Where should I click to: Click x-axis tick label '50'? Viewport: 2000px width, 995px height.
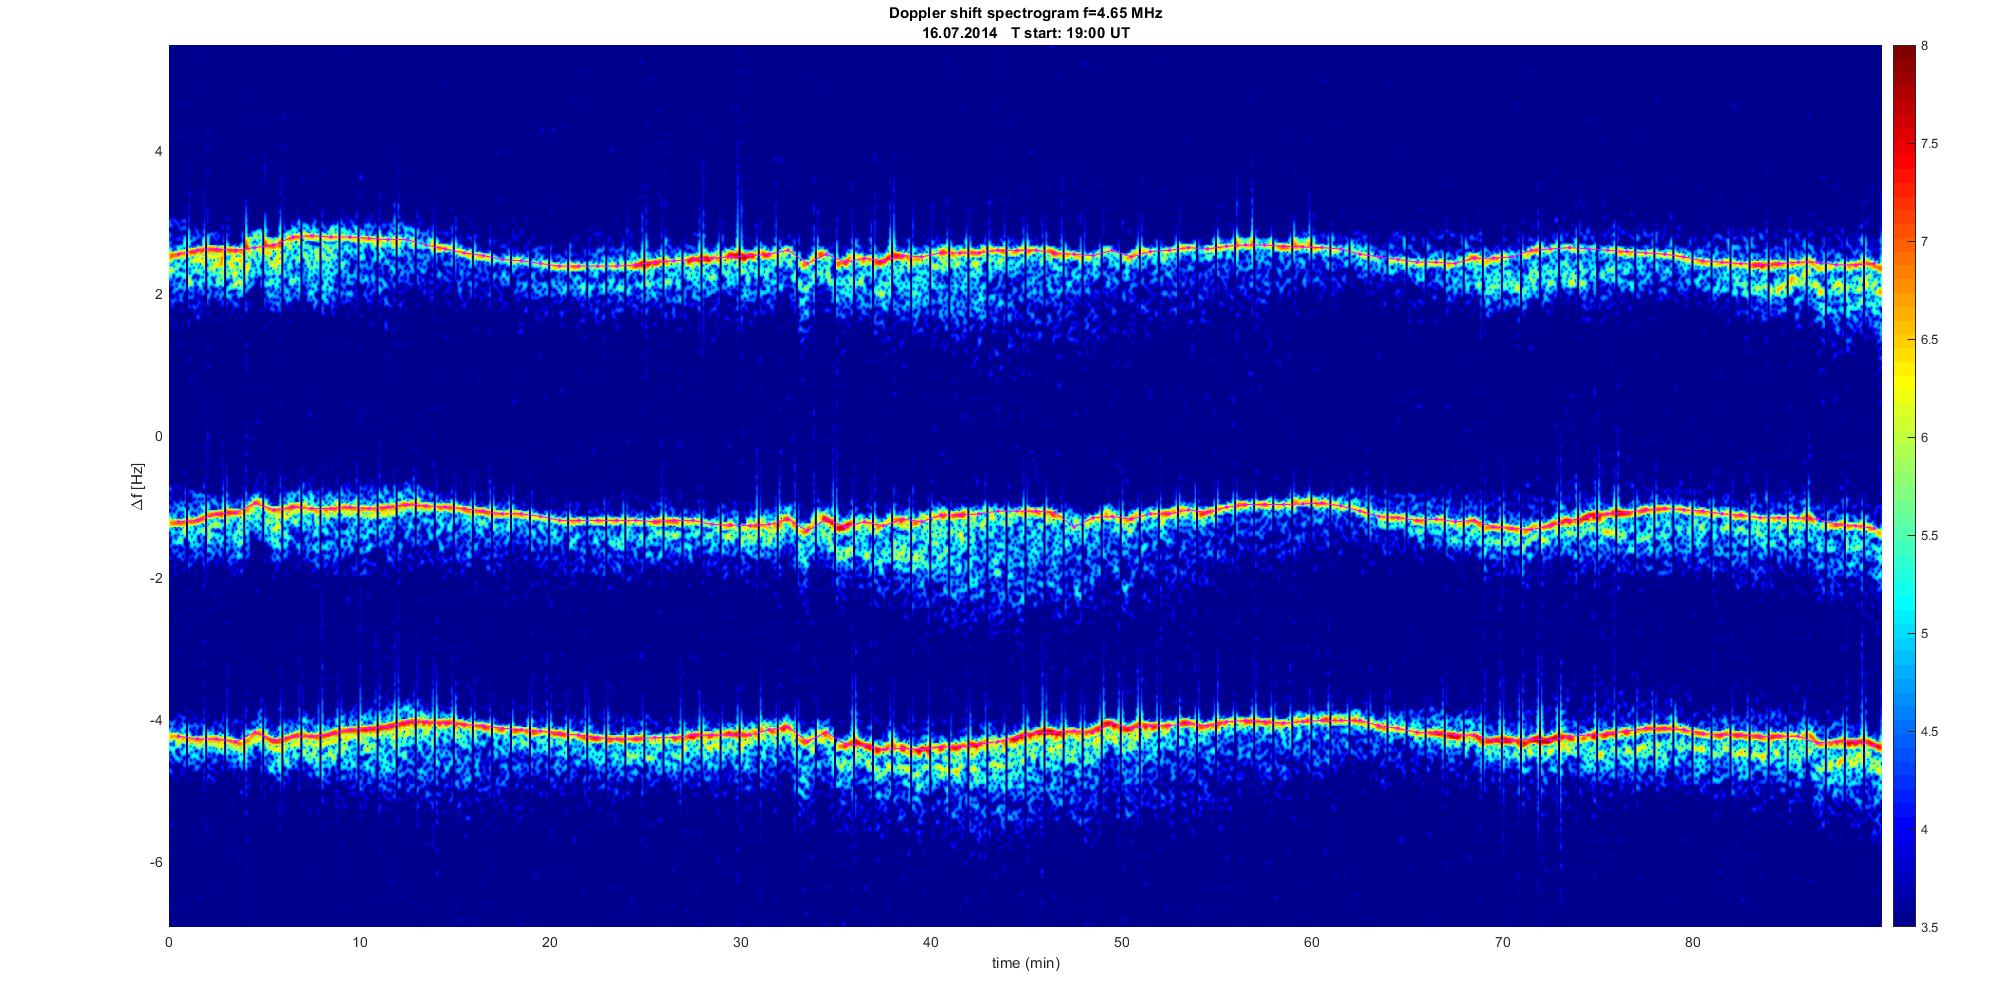click(1121, 942)
